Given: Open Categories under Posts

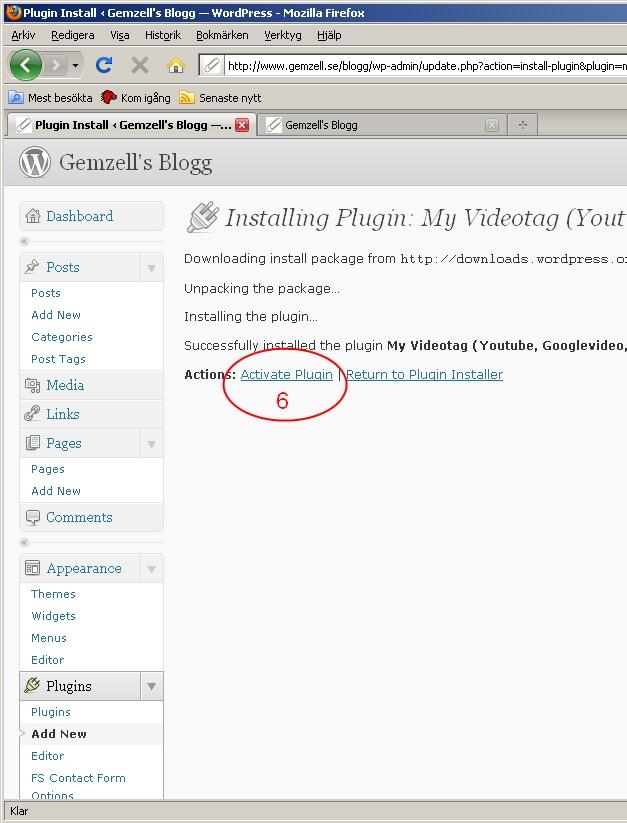Looking at the screenshot, I should pyautogui.click(x=62, y=337).
